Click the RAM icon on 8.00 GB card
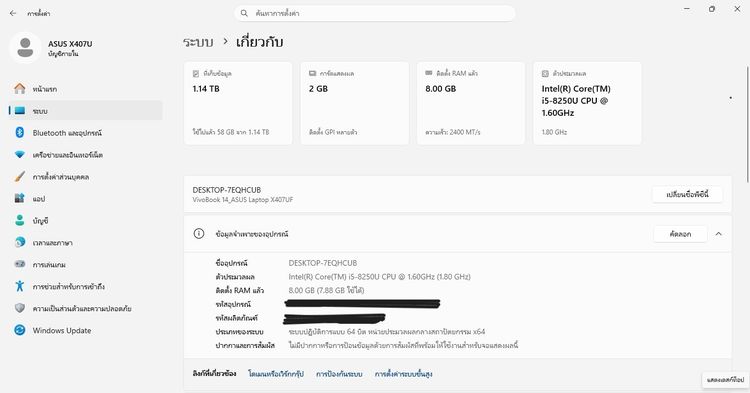This screenshot has width=750, height=393. 429,73
